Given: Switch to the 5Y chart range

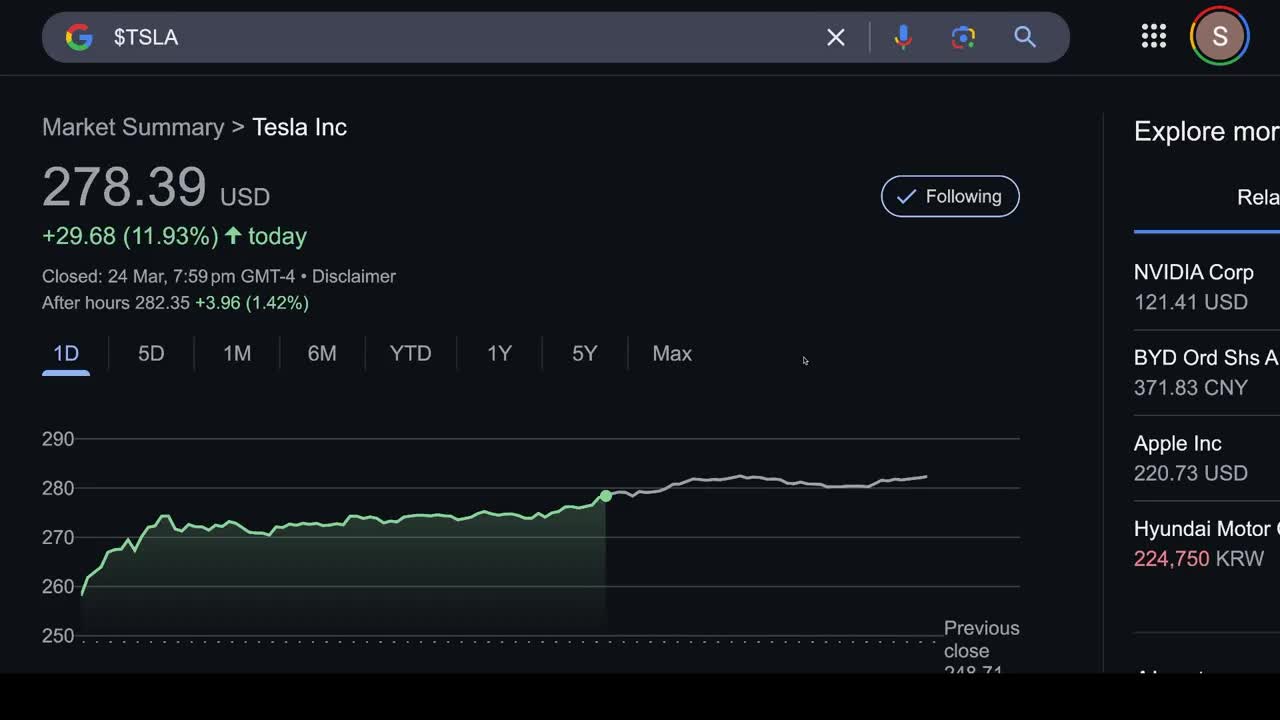Looking at the screenshot, I should (584, 354).
